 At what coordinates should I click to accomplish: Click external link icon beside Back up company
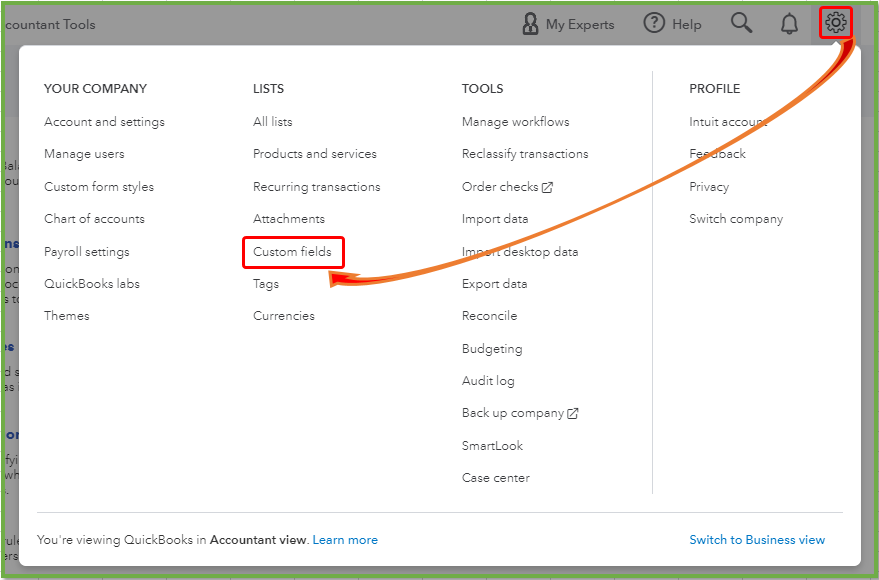[x=573, y=413]
